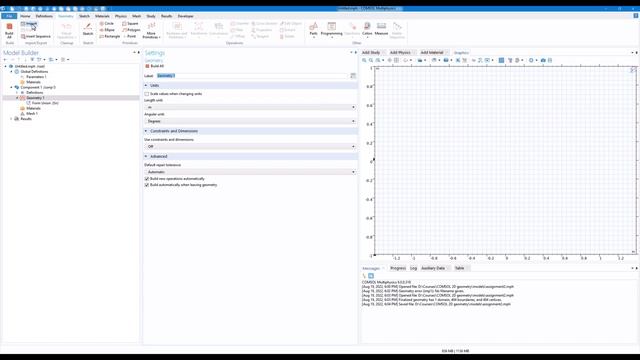Collapse the Advanced section

(x=146, y=156)
